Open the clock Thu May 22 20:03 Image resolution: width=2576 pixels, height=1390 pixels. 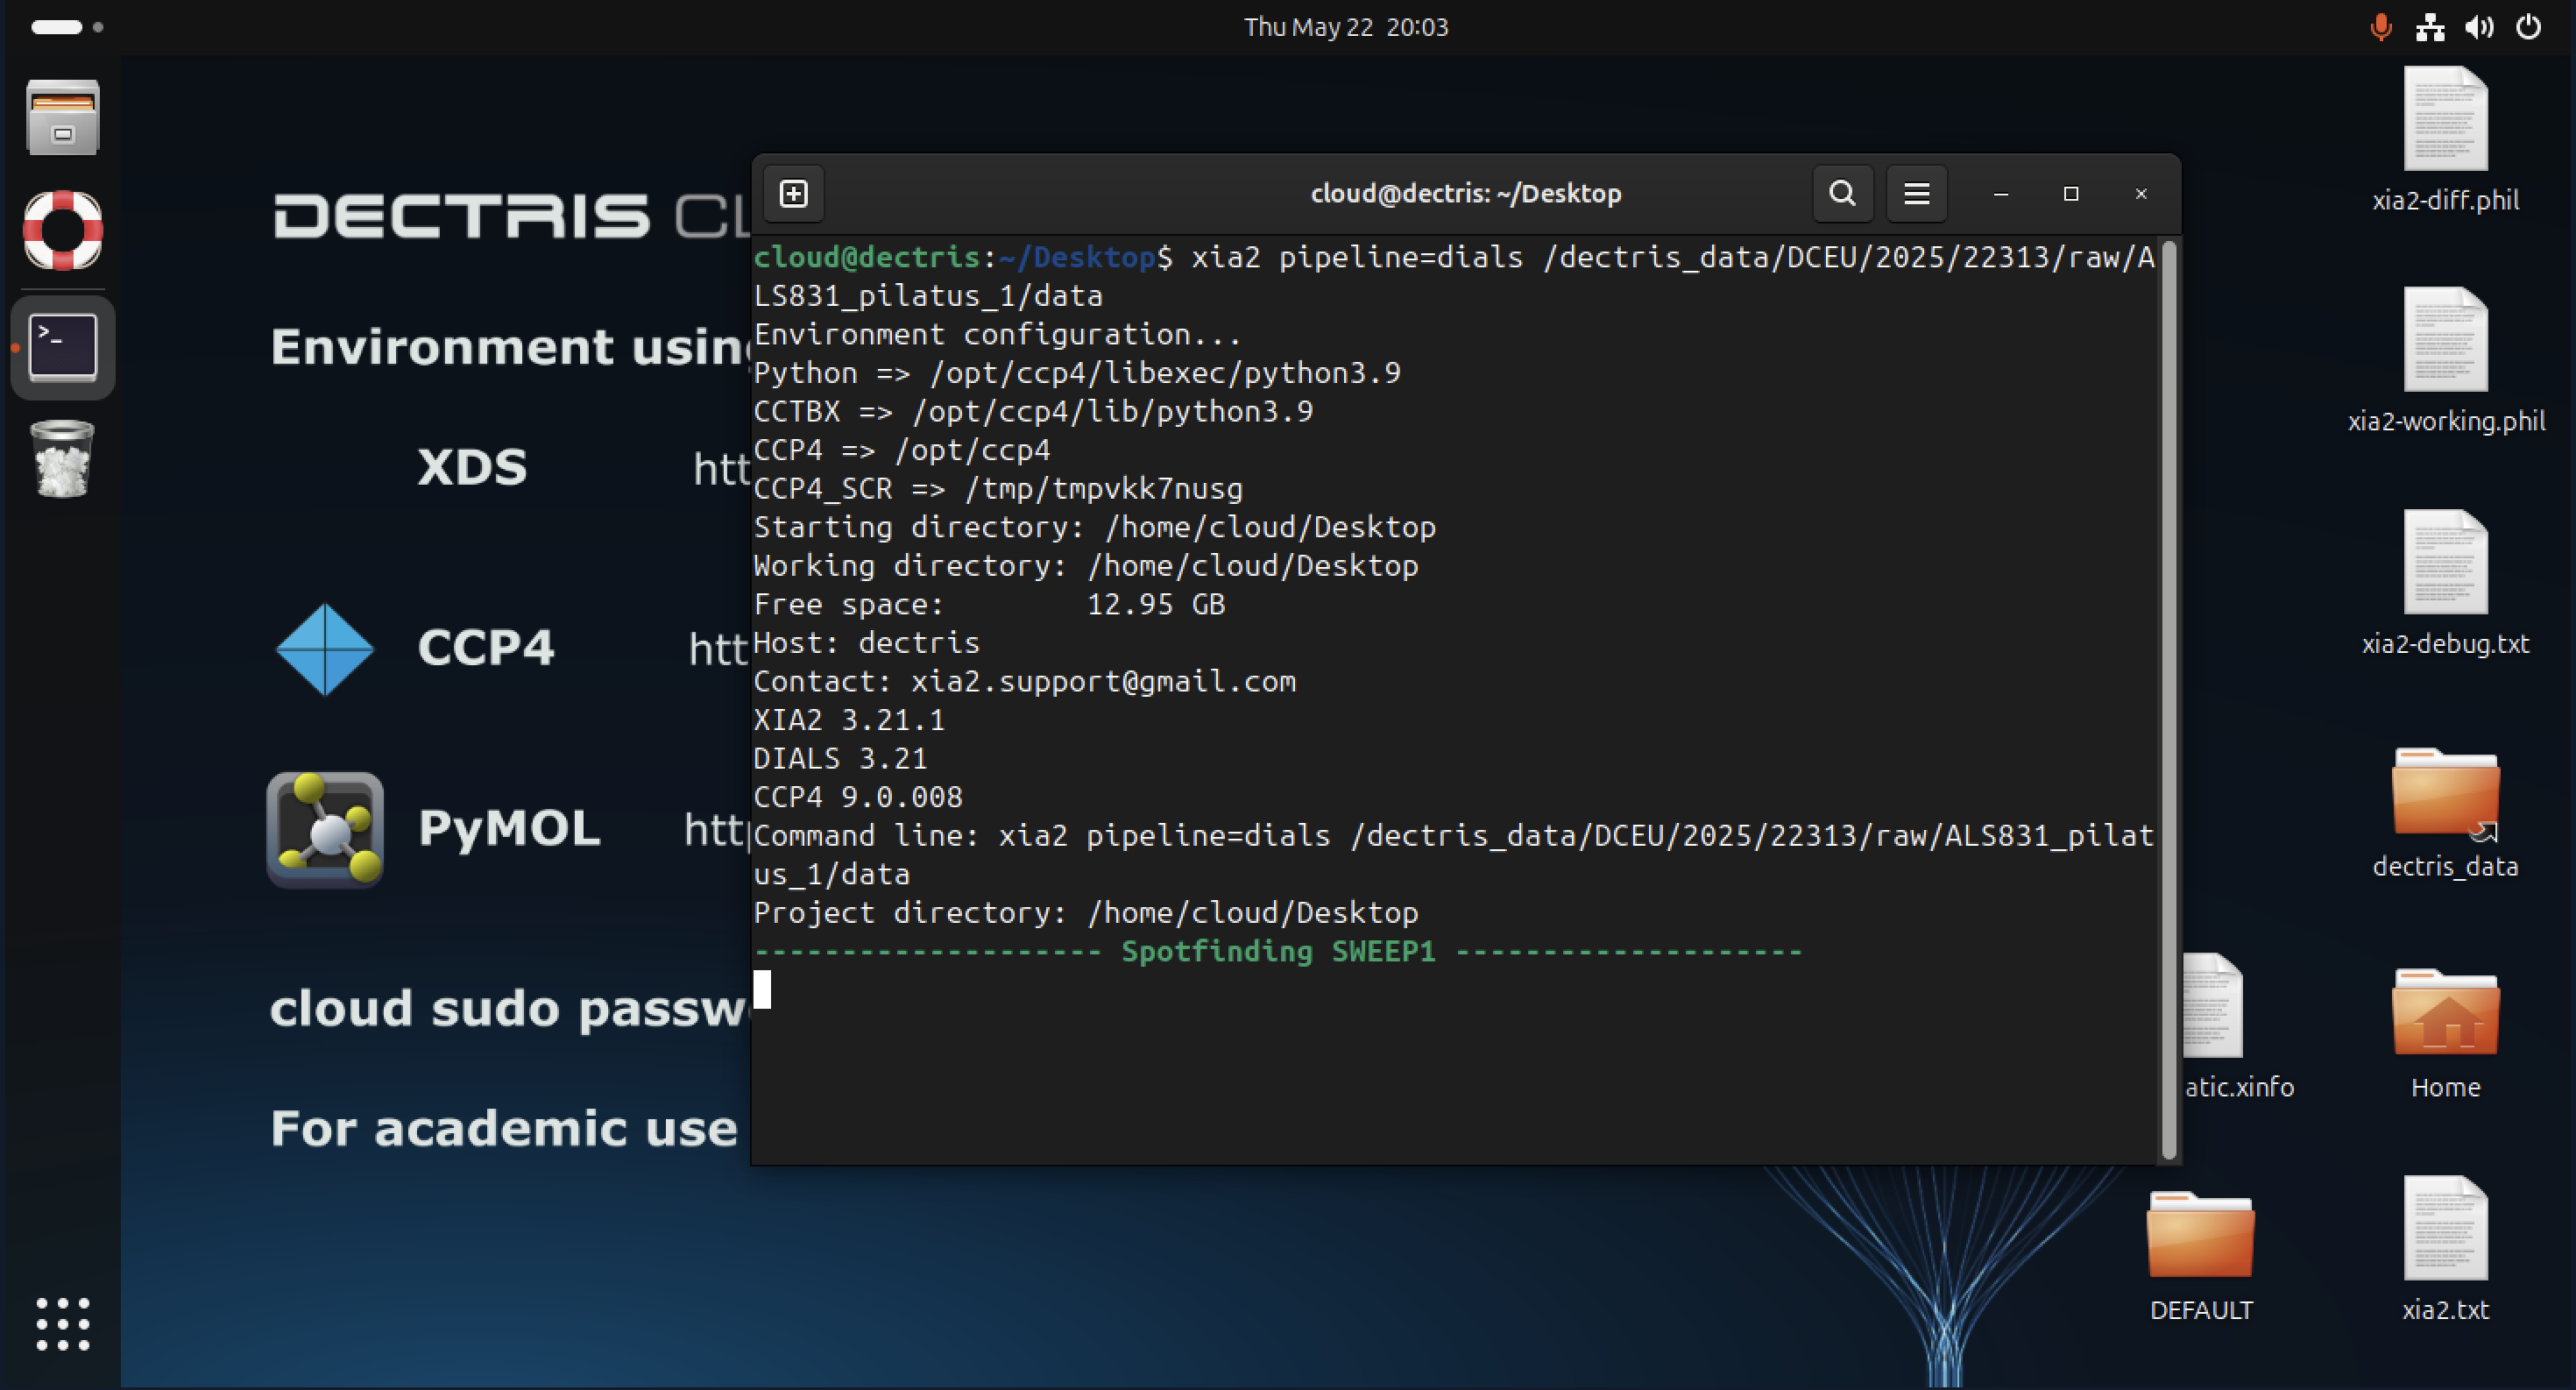tap(1346, 27)
